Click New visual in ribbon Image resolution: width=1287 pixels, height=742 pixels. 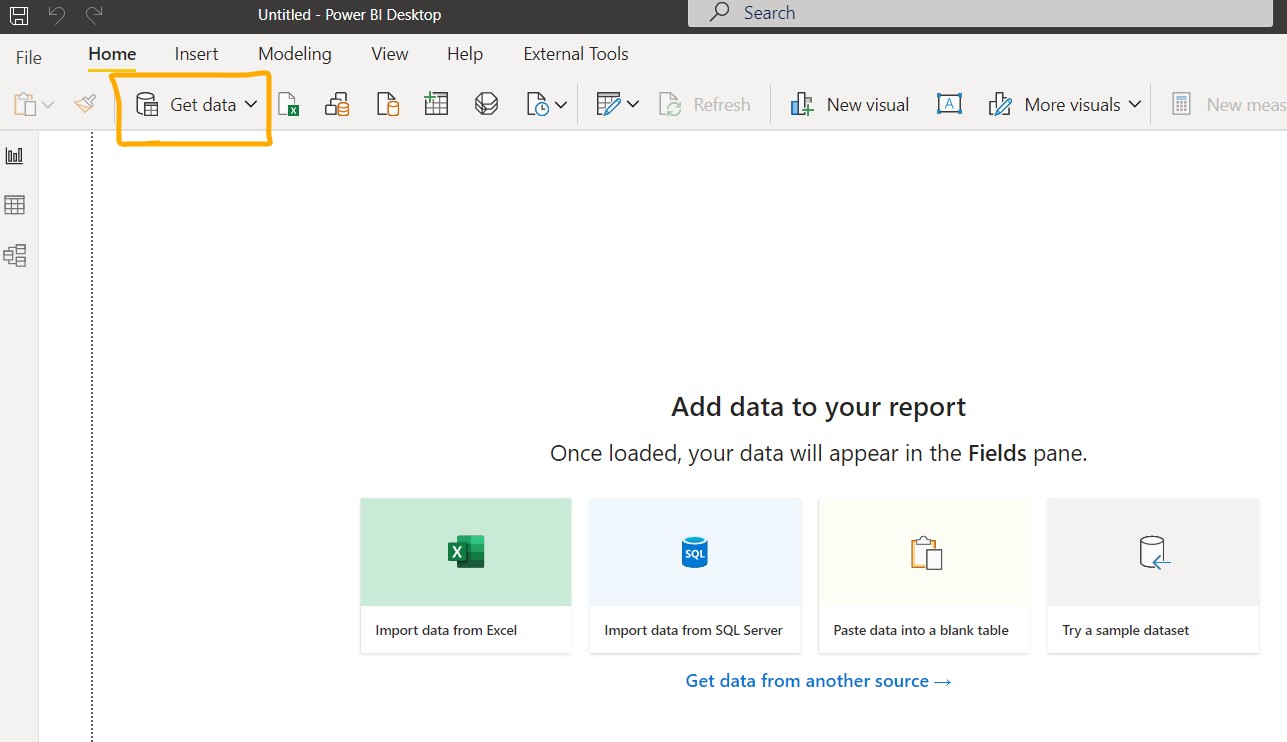(x=849, y=104)
